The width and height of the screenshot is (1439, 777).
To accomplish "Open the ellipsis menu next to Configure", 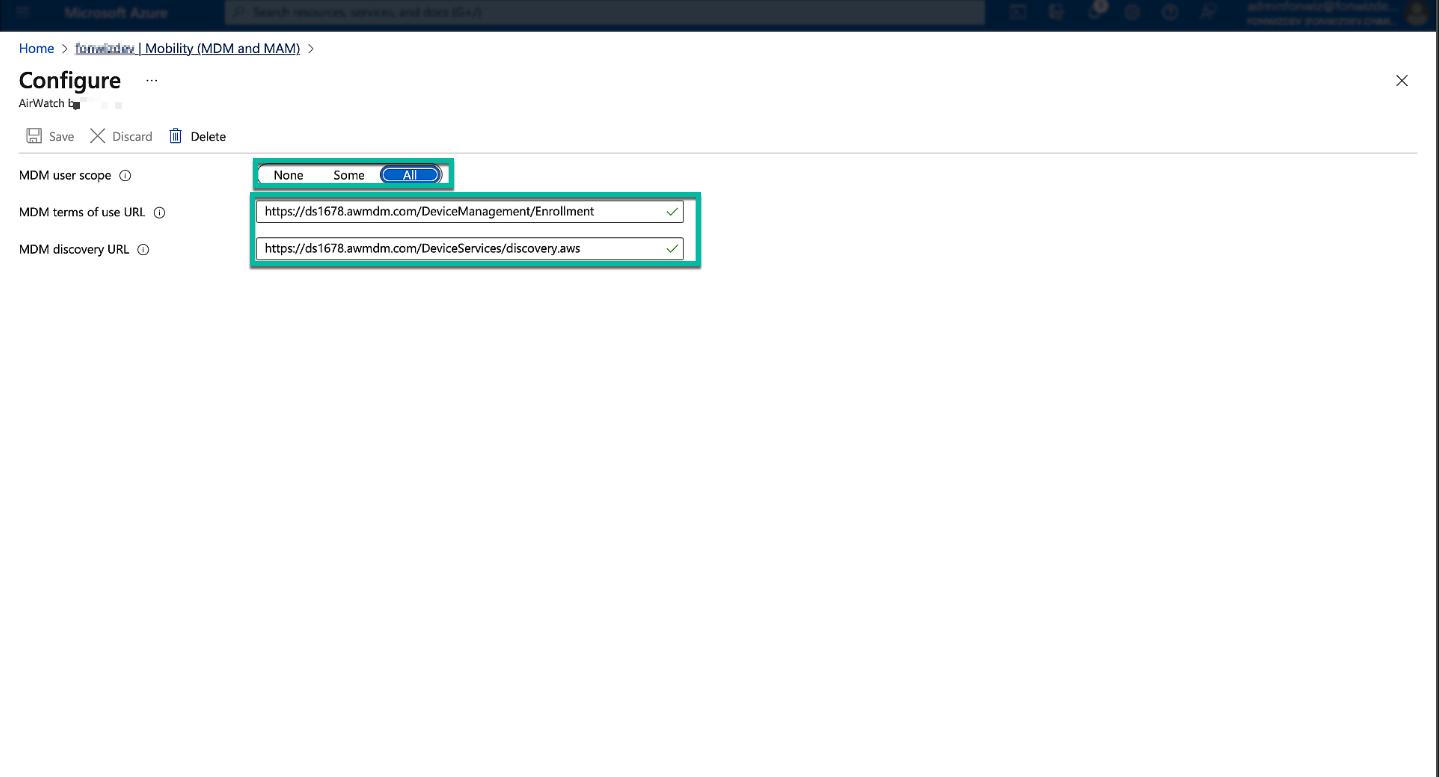I will pos(152,80).
